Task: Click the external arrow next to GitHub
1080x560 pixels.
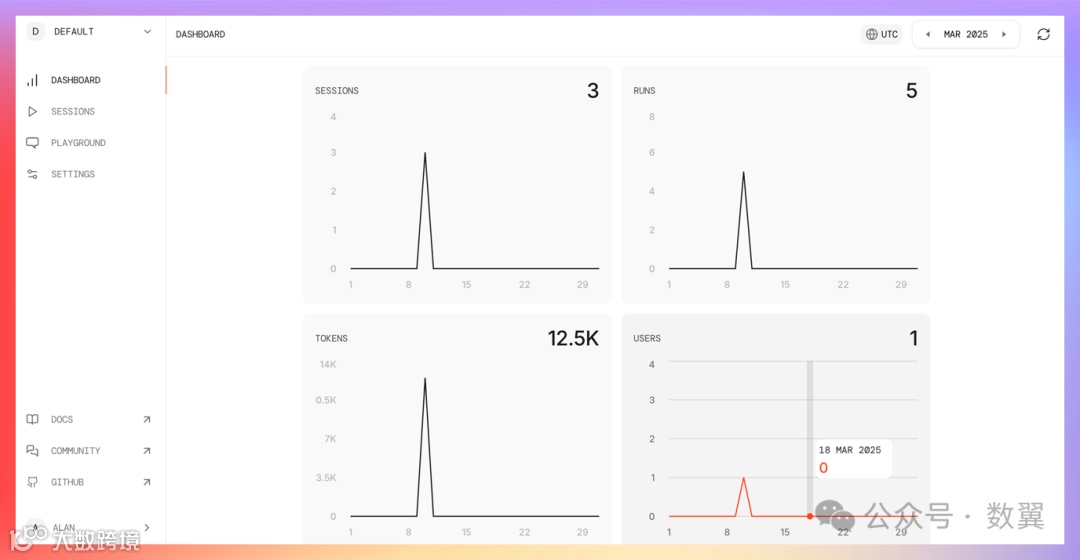Action: point(147,482)
